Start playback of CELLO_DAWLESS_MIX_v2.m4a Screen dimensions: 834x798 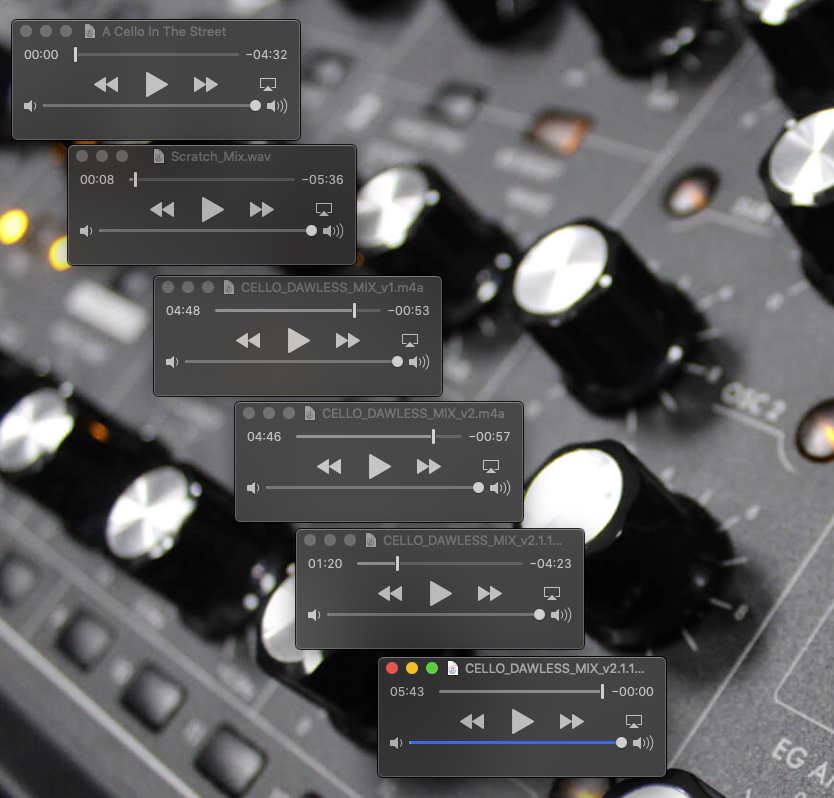[379, 466]
